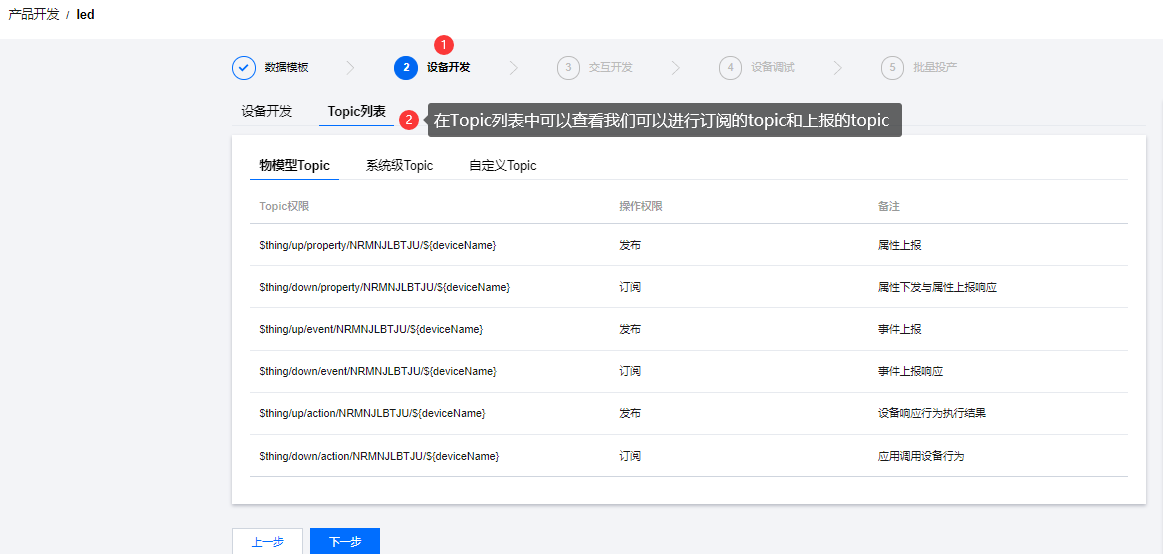This screenshot has width=1163, height=554.
Task: Click the 备注 column header
Action: (x=889, y=206)
